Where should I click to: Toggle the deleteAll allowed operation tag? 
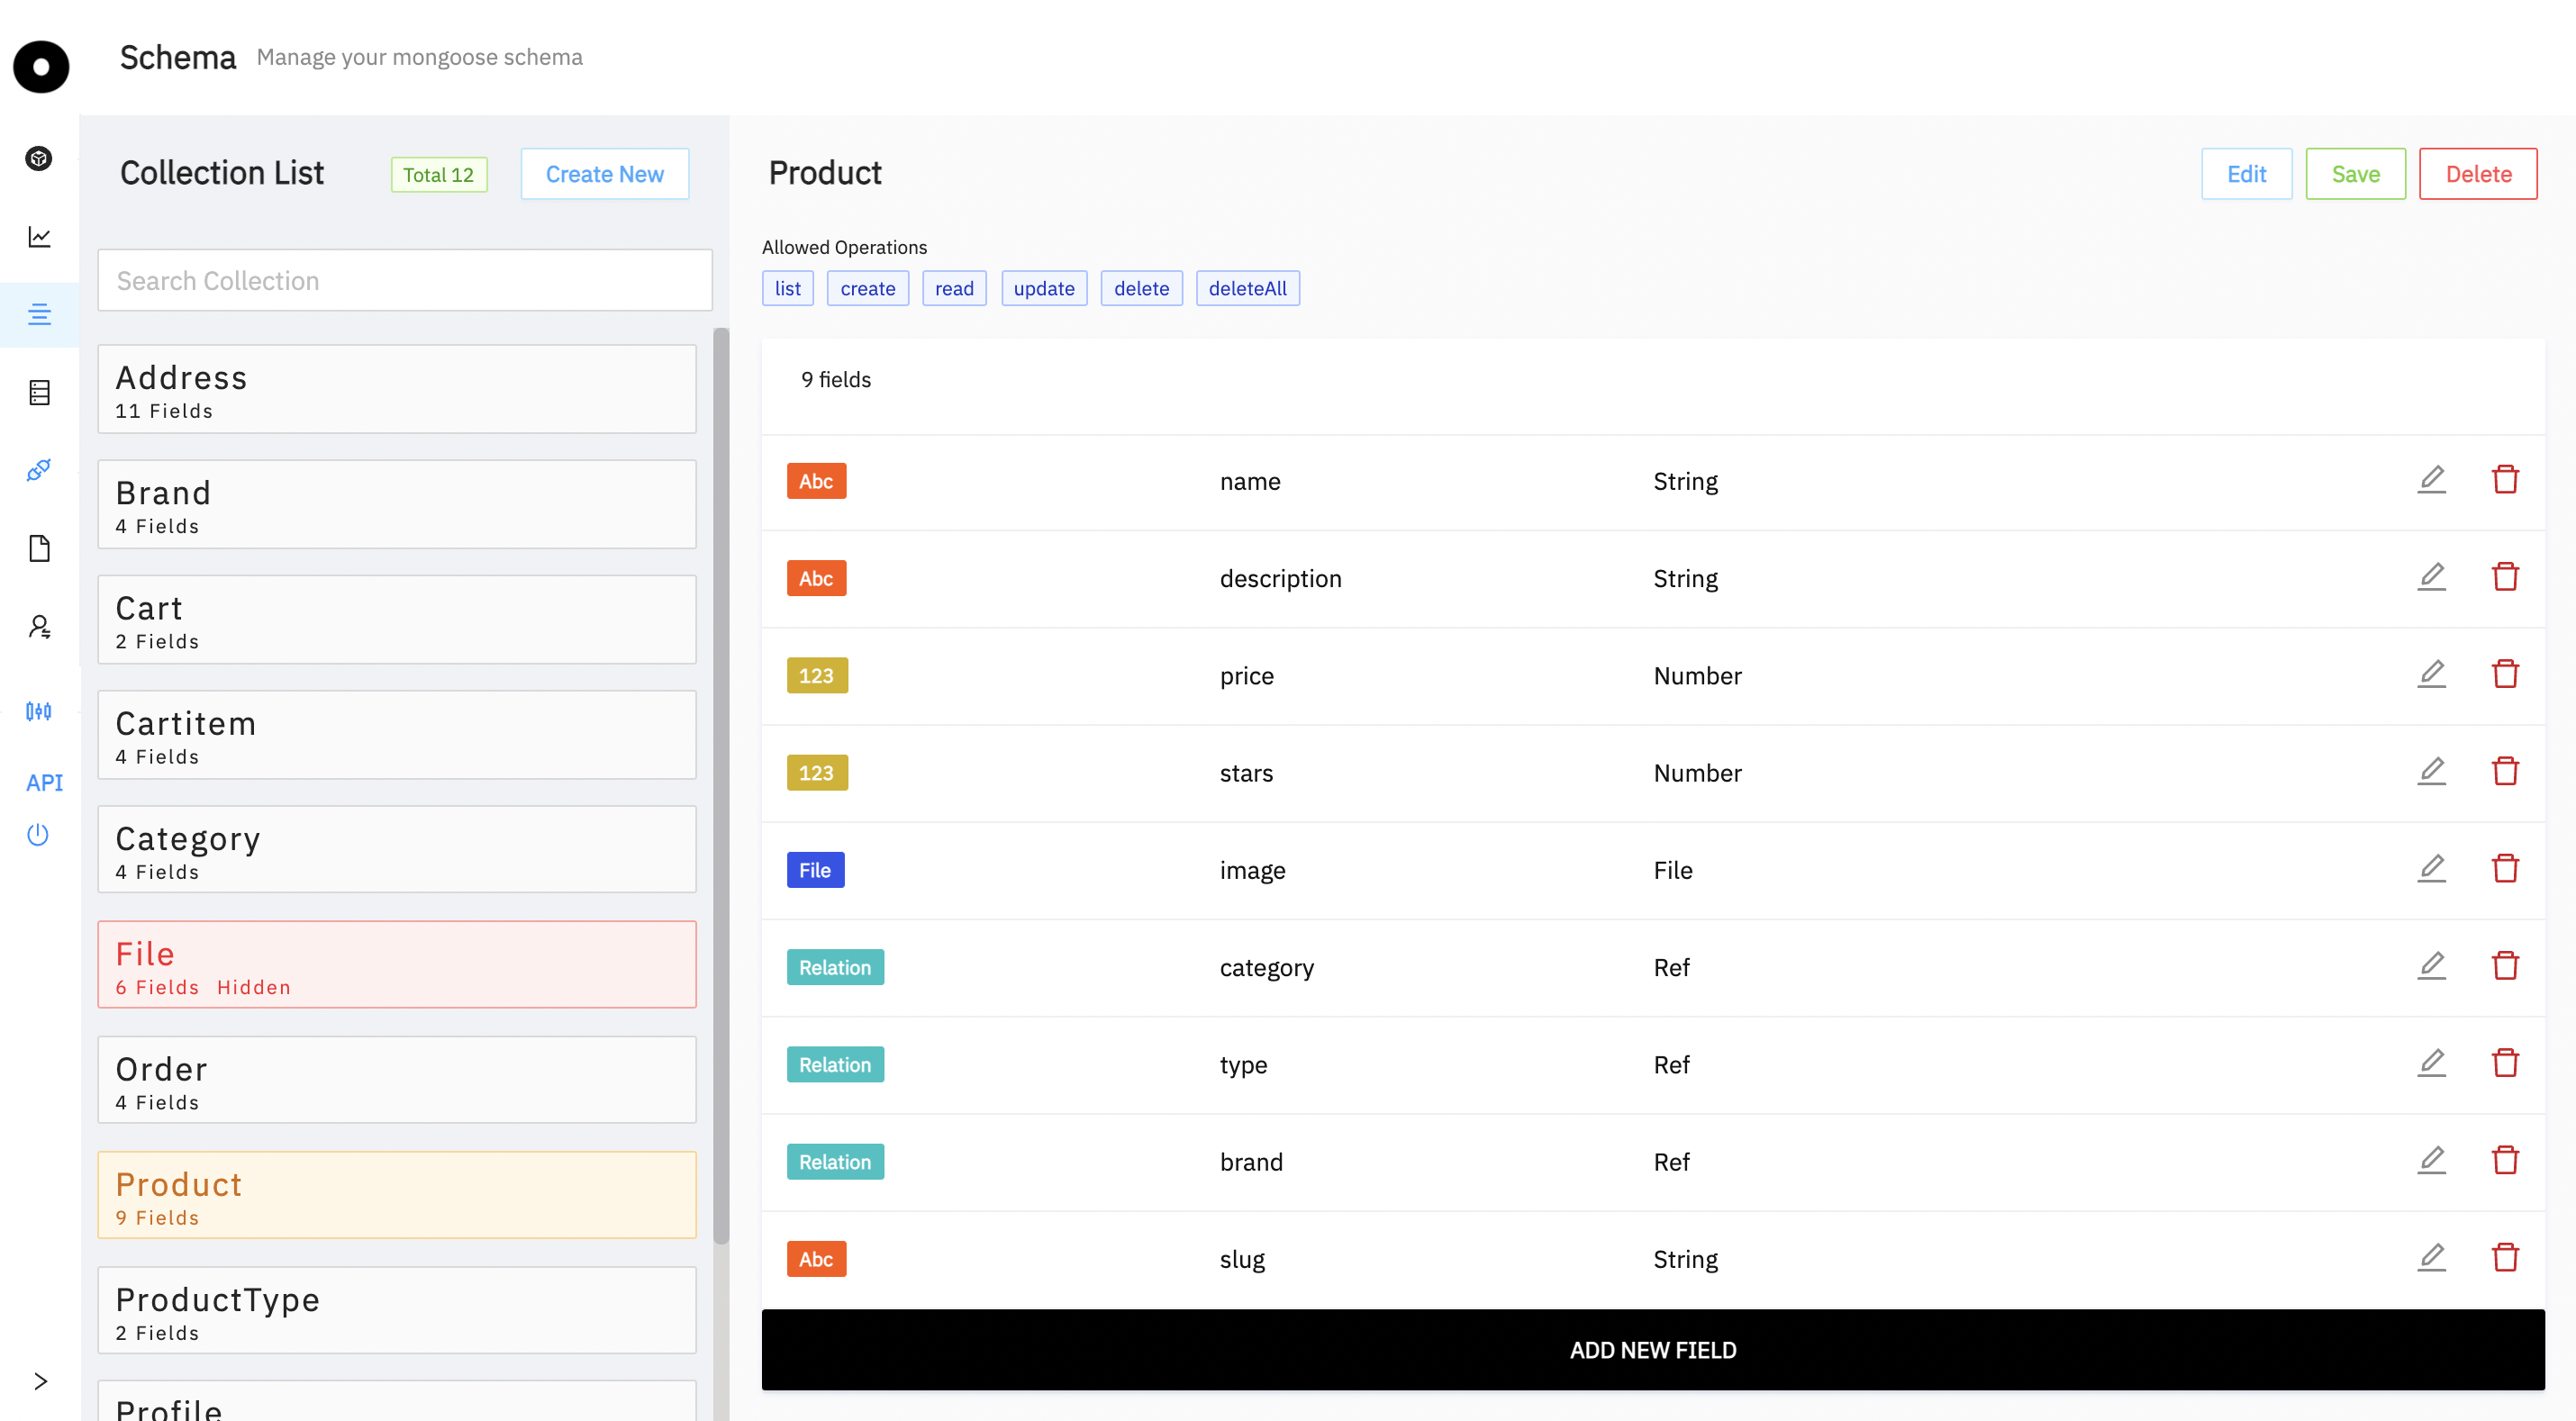point(1247,288)
